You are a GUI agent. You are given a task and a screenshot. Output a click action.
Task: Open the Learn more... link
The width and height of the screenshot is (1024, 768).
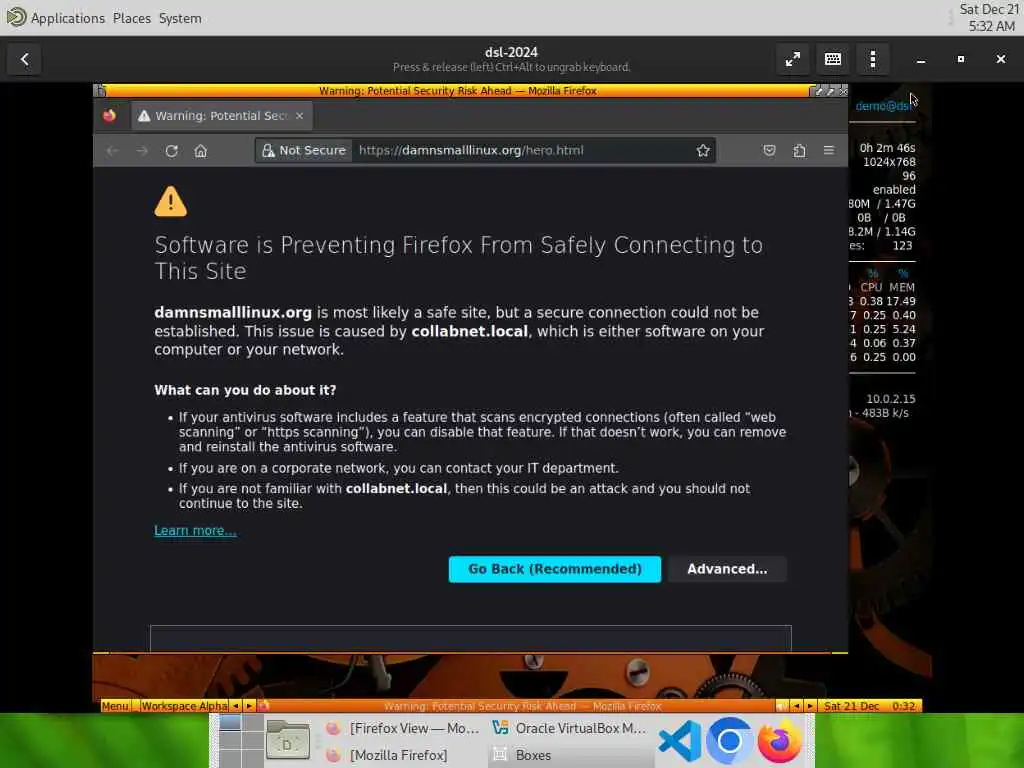point(195,530)
